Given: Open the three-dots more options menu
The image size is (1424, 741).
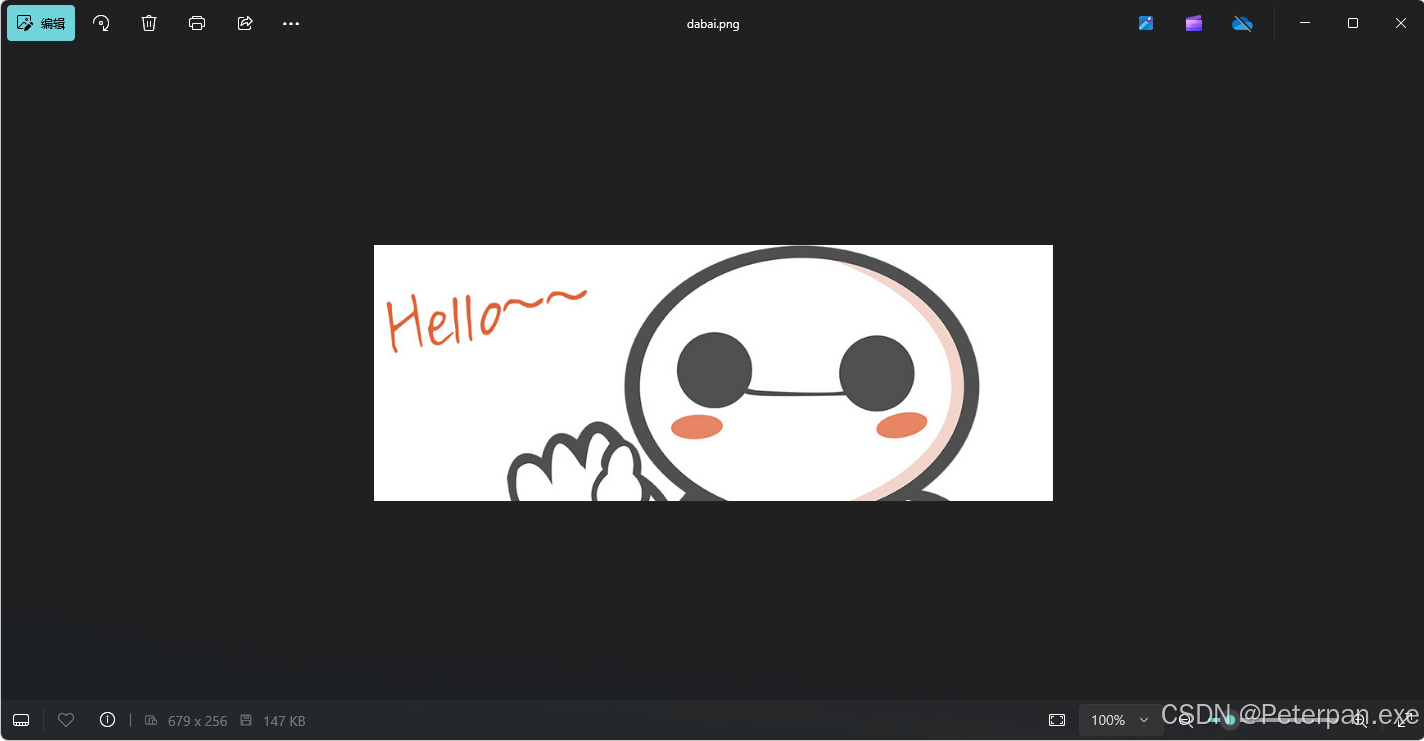Looking at the screenshot, I should tap(291, 23).
